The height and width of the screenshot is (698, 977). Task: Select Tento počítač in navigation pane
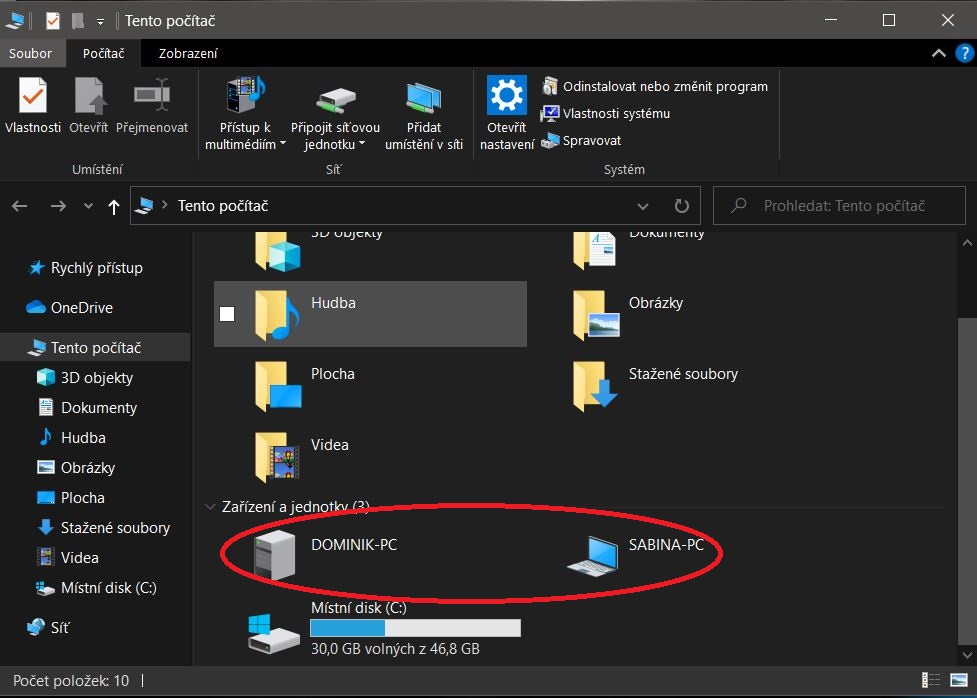pyautogui.click(x=95, y=348)
